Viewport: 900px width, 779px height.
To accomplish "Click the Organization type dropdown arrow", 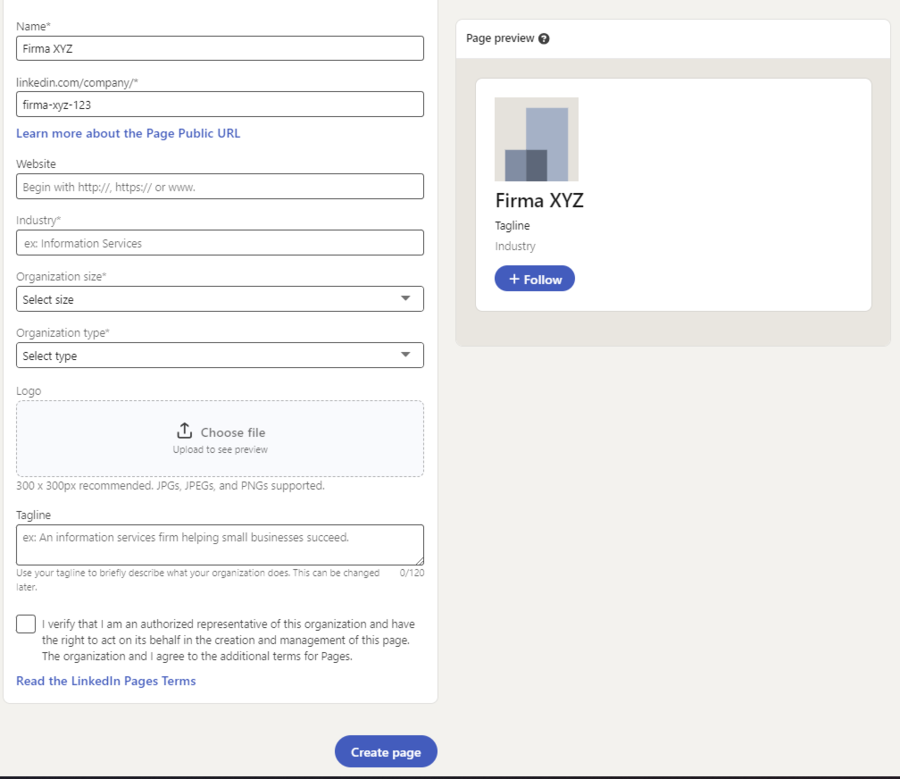I will 405,355.
